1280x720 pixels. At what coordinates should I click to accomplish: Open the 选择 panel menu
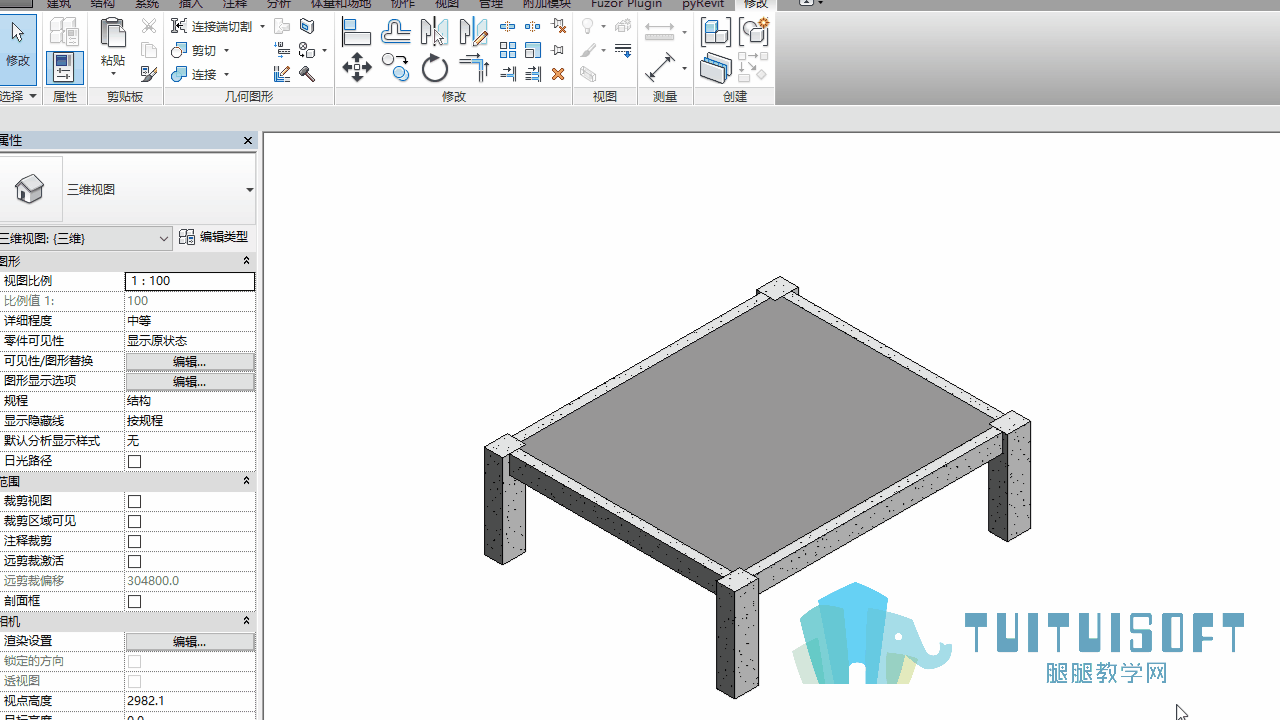pyautogui.click(x=18, y=96)
